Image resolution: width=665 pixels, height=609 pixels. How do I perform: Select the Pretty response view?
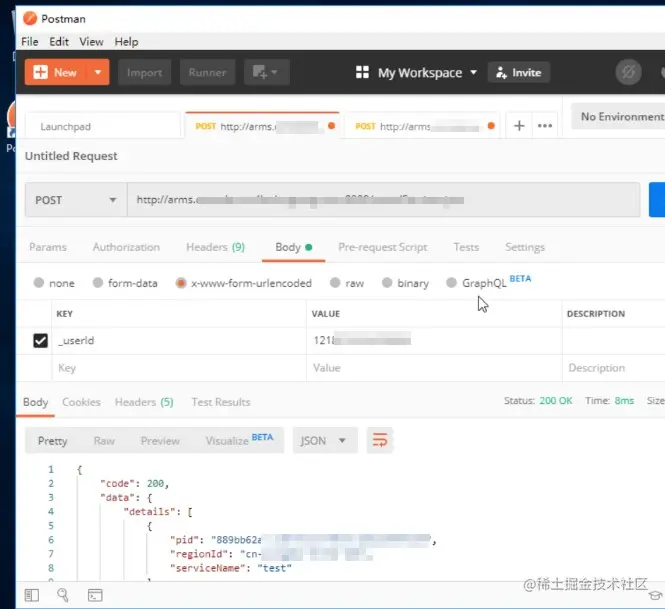(x=52, y=441)
